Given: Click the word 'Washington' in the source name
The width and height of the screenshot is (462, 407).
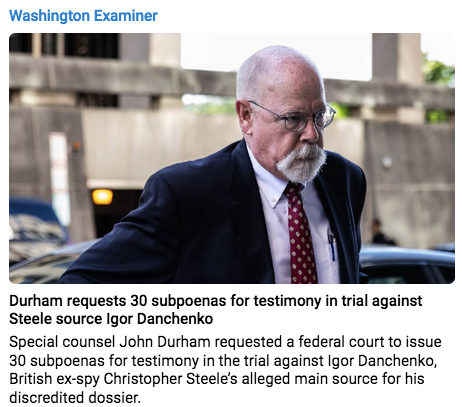Looking at the screenshot, I should (49, 16).
